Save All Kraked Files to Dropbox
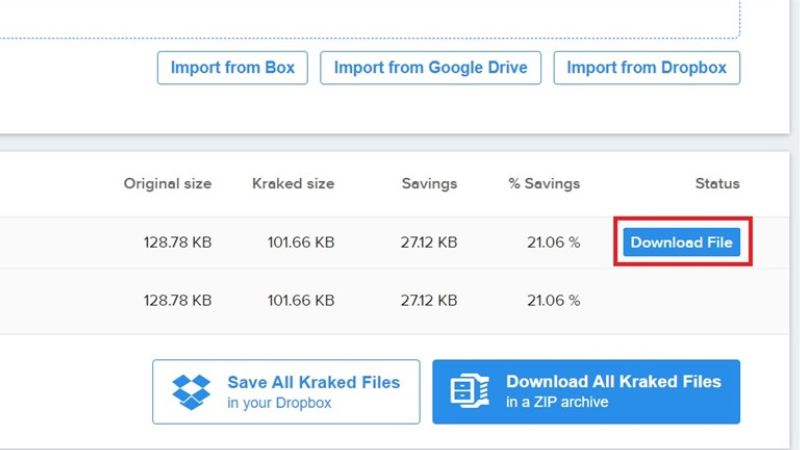The width and height of the screenshot is (800, 450). click(286, 392)
